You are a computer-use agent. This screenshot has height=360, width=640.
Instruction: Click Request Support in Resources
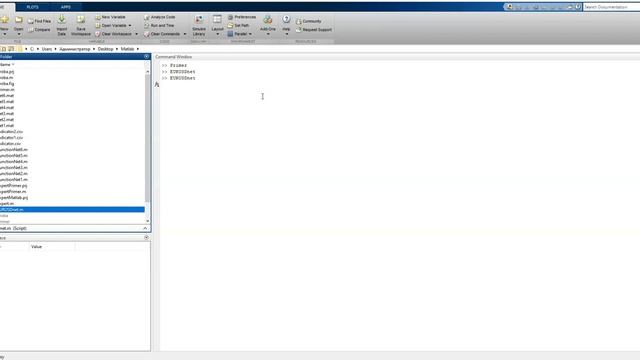coord(313,30)
